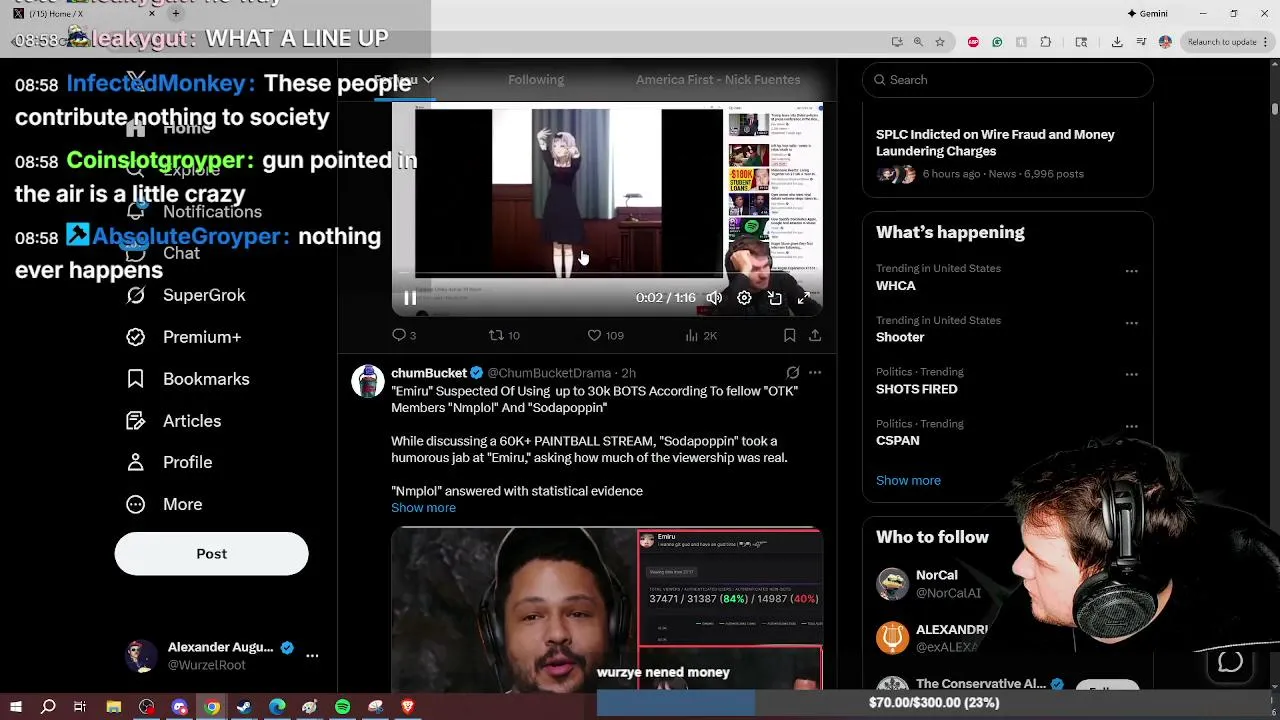Expand chumBucket's post with Show more
Screen dimensions: 1280x720
(x=423, y=507)
